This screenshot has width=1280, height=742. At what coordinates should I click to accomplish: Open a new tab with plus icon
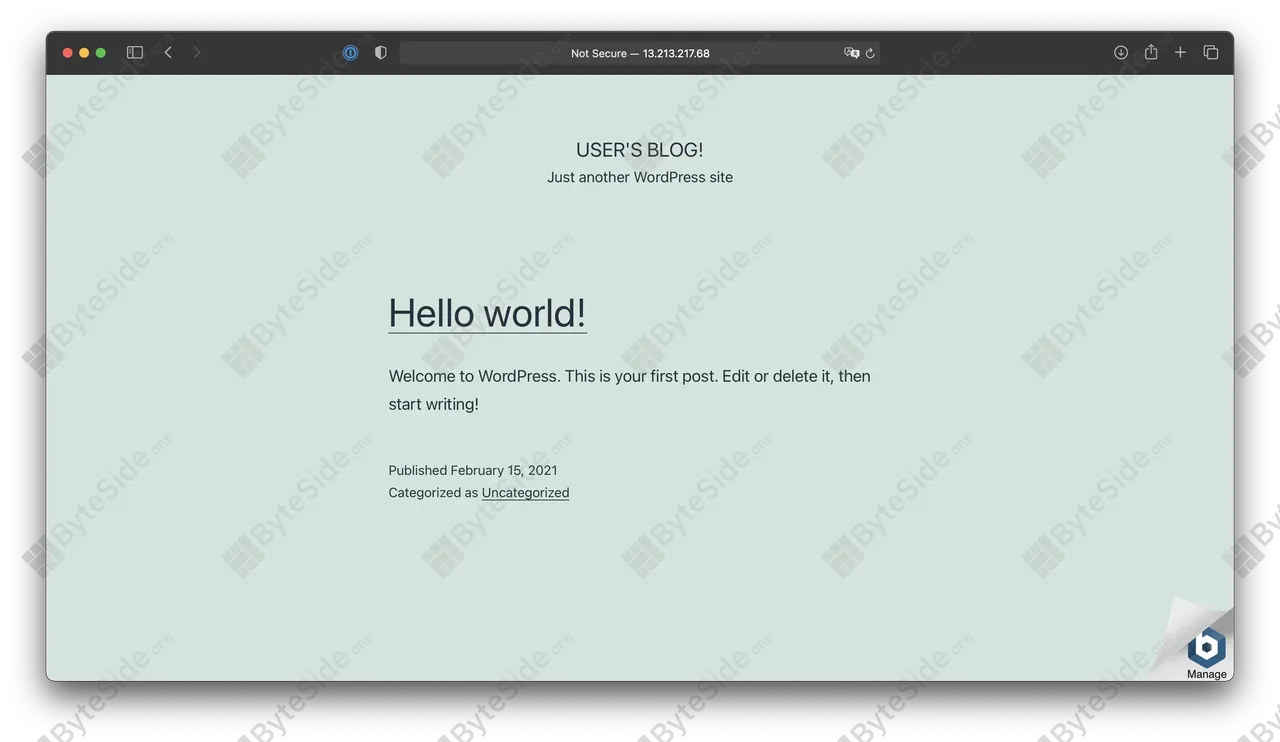(1180, 53)
